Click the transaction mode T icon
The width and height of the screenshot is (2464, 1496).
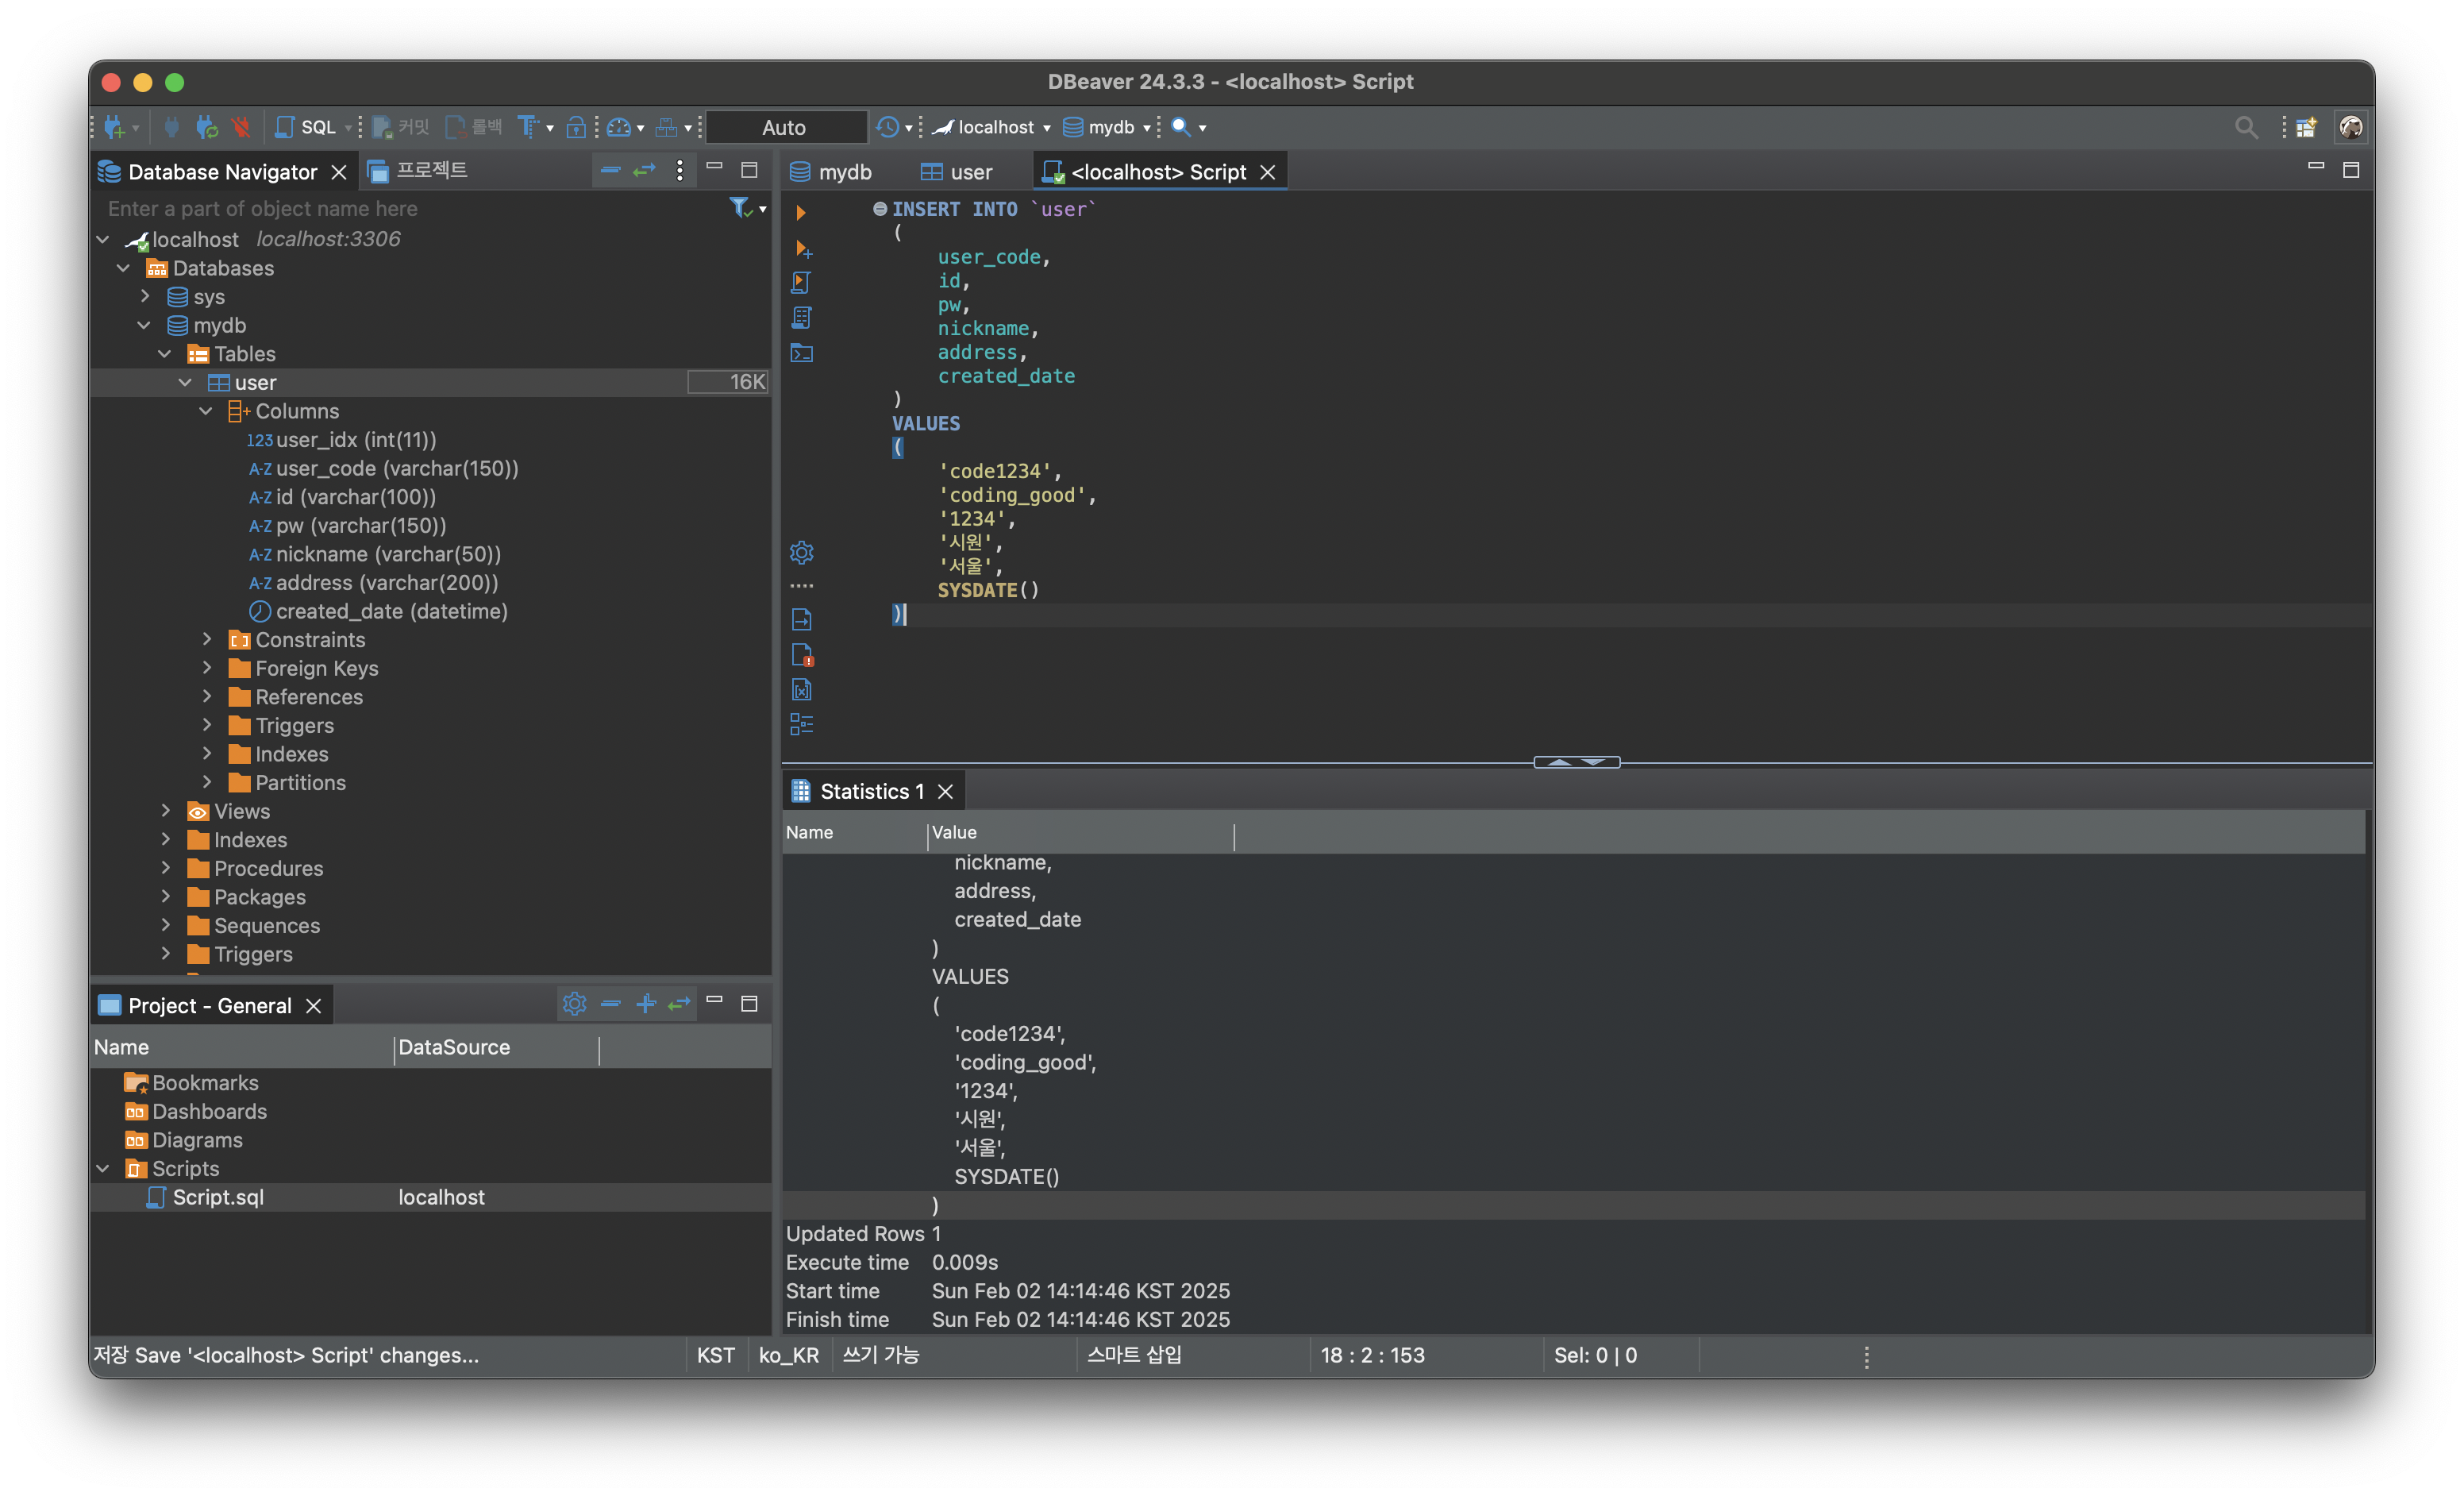pos(528,127)
